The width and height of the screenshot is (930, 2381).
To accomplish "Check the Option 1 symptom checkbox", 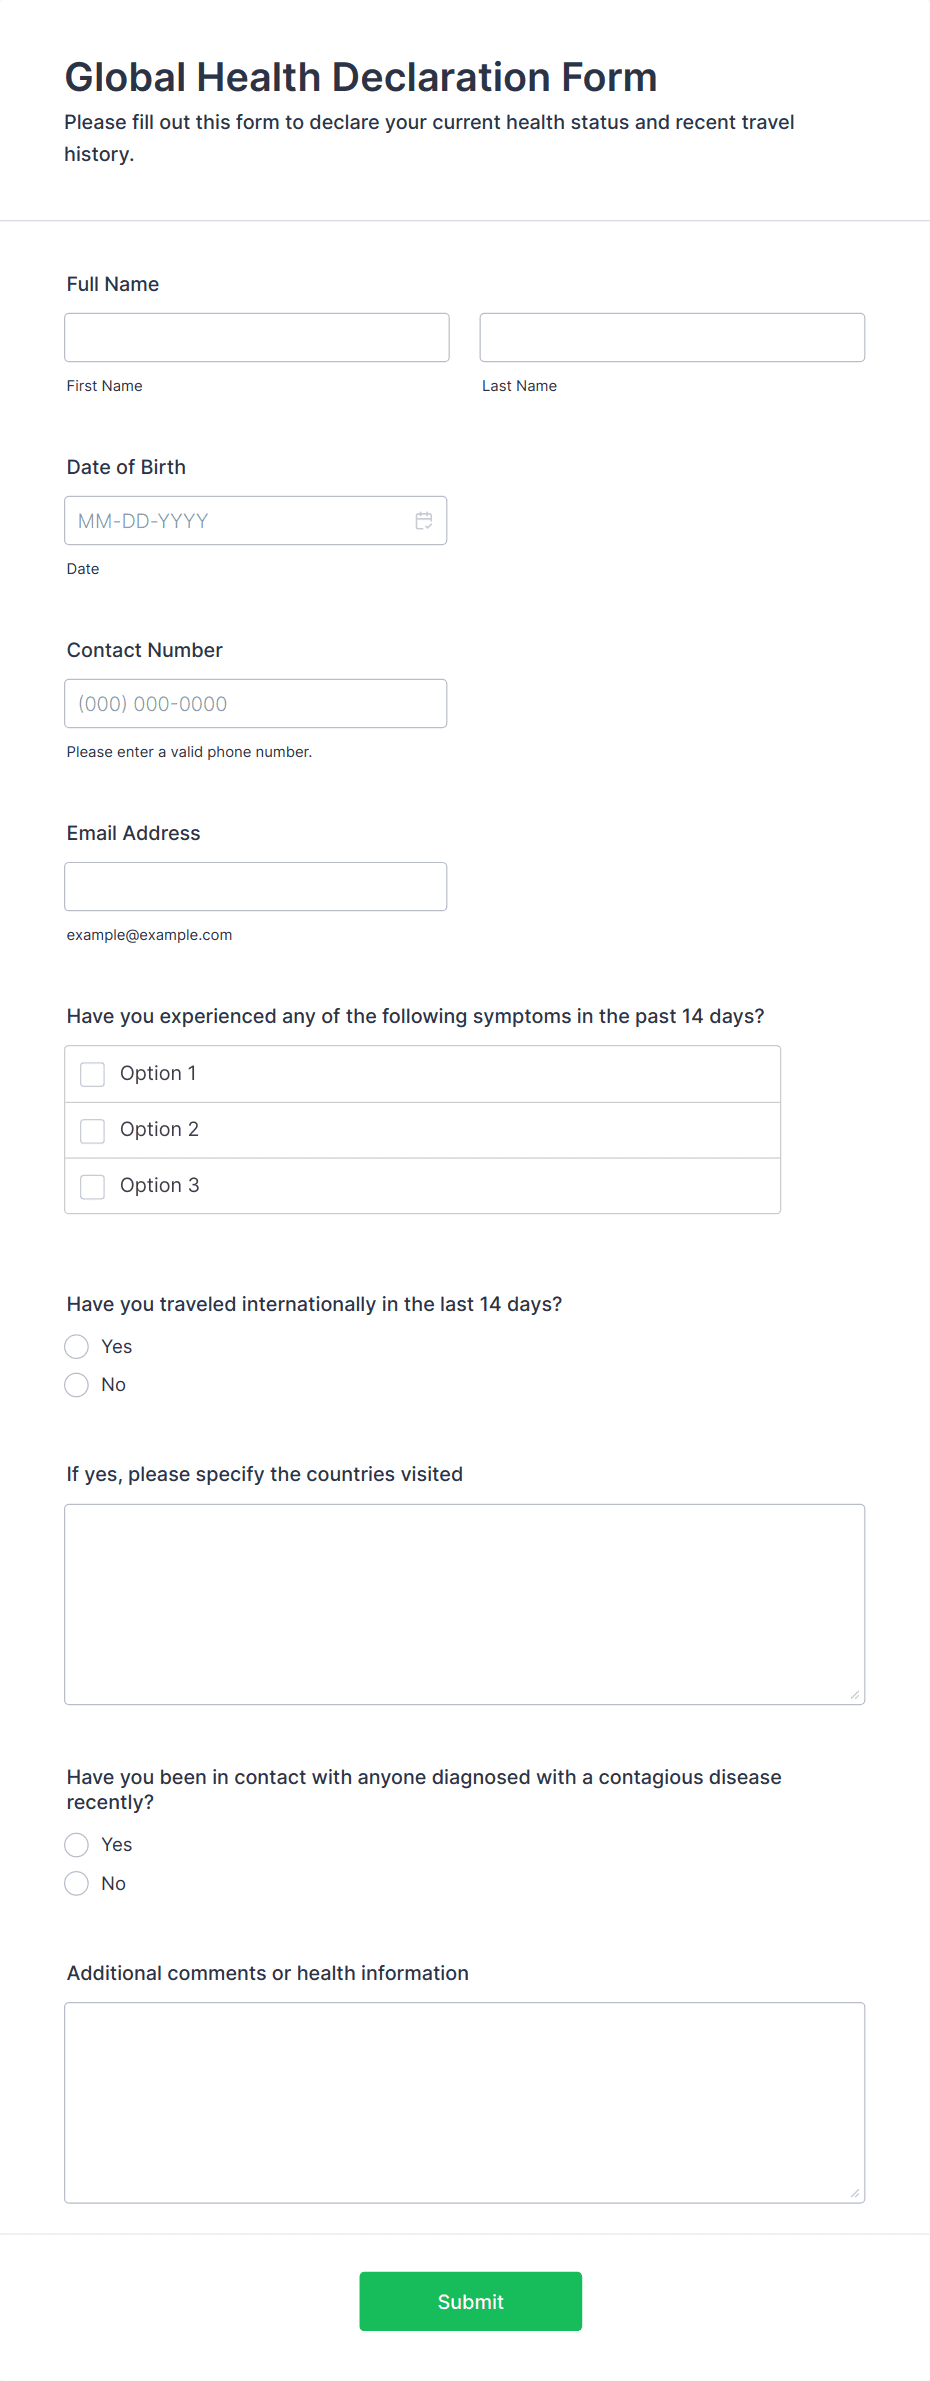I will click(92, 1074).
